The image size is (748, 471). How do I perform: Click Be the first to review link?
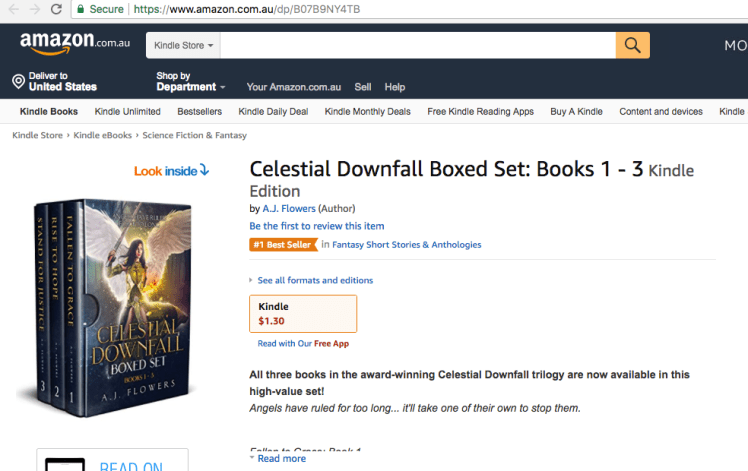pos(316,226)
